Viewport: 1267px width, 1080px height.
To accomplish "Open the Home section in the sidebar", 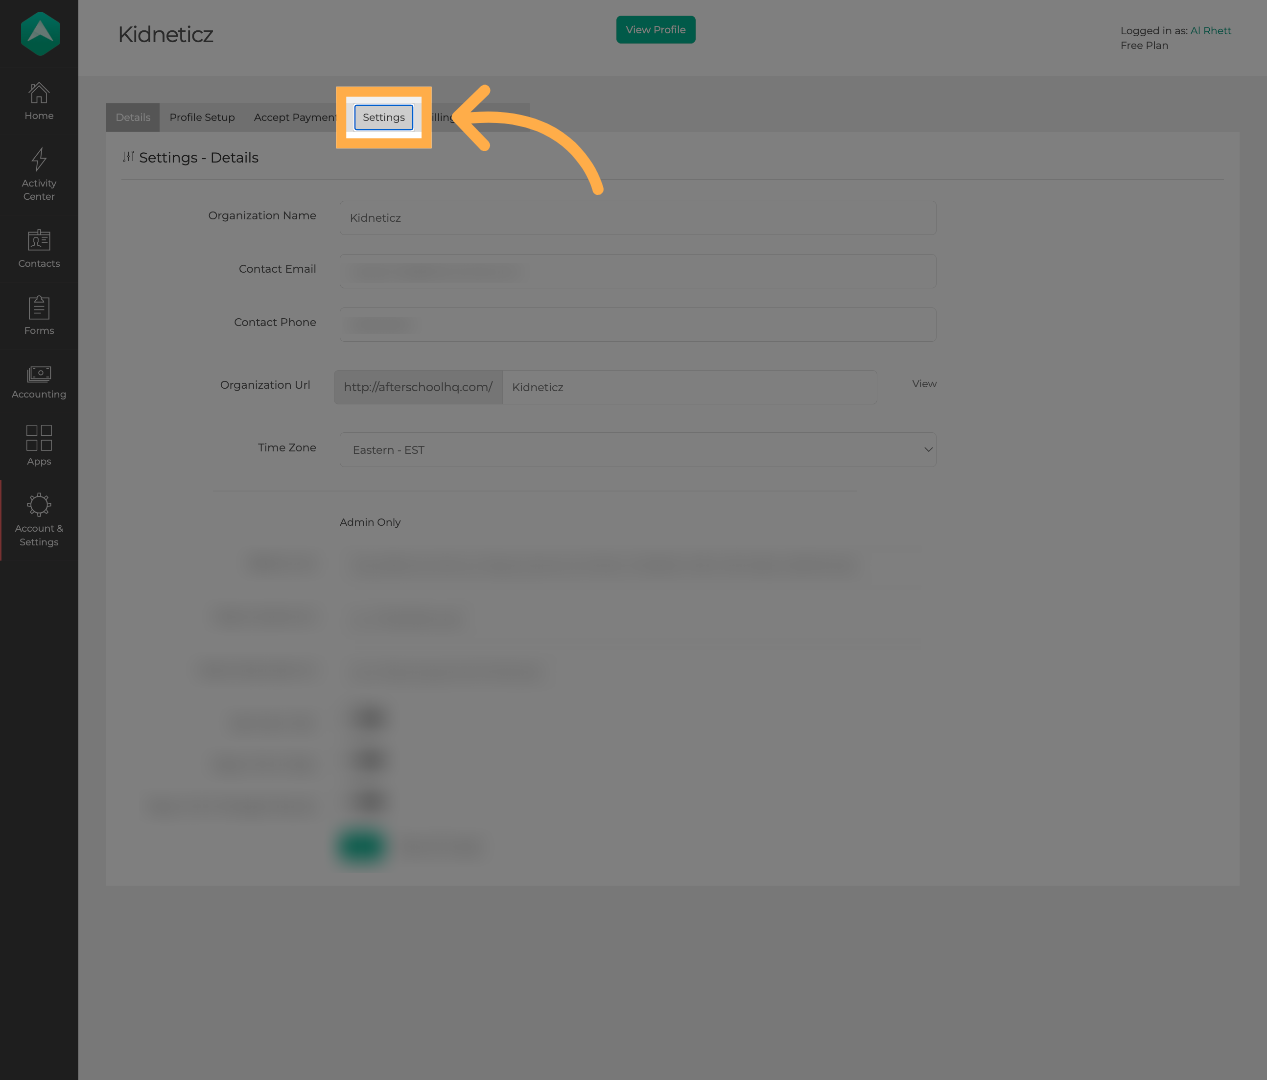I will point(38,100).
